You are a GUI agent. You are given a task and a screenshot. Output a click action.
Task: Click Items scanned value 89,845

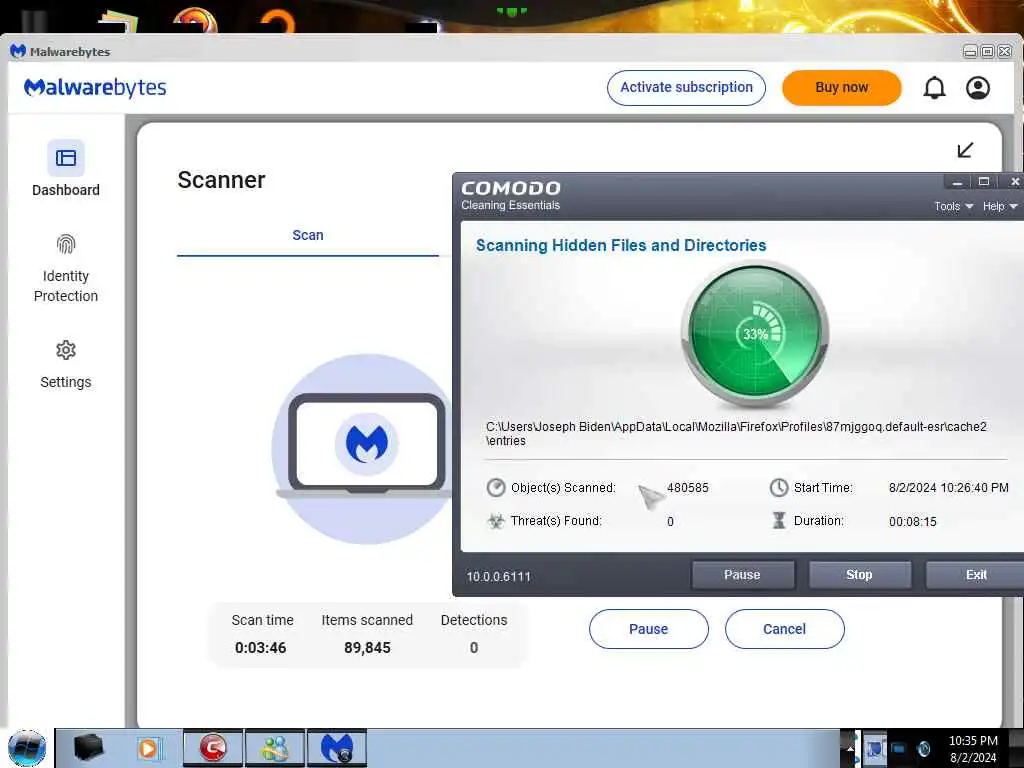[367, 648]
